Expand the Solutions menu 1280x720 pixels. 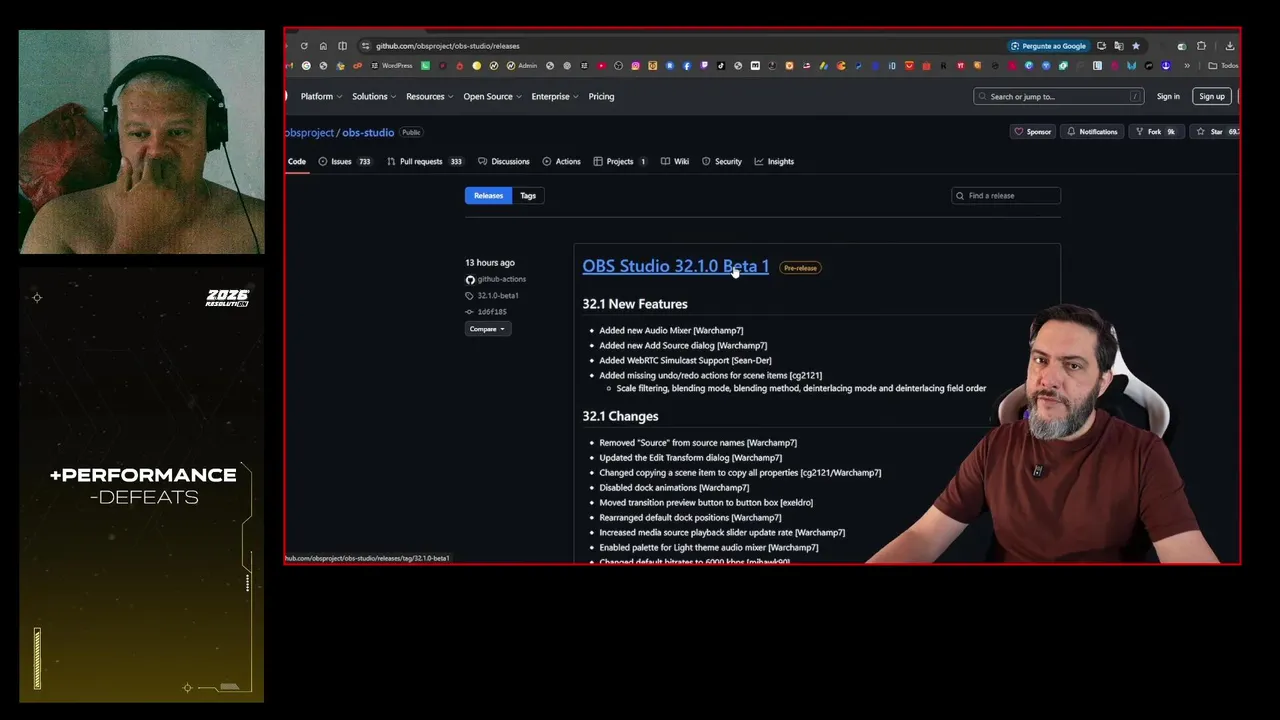click(x=373, y=97)
